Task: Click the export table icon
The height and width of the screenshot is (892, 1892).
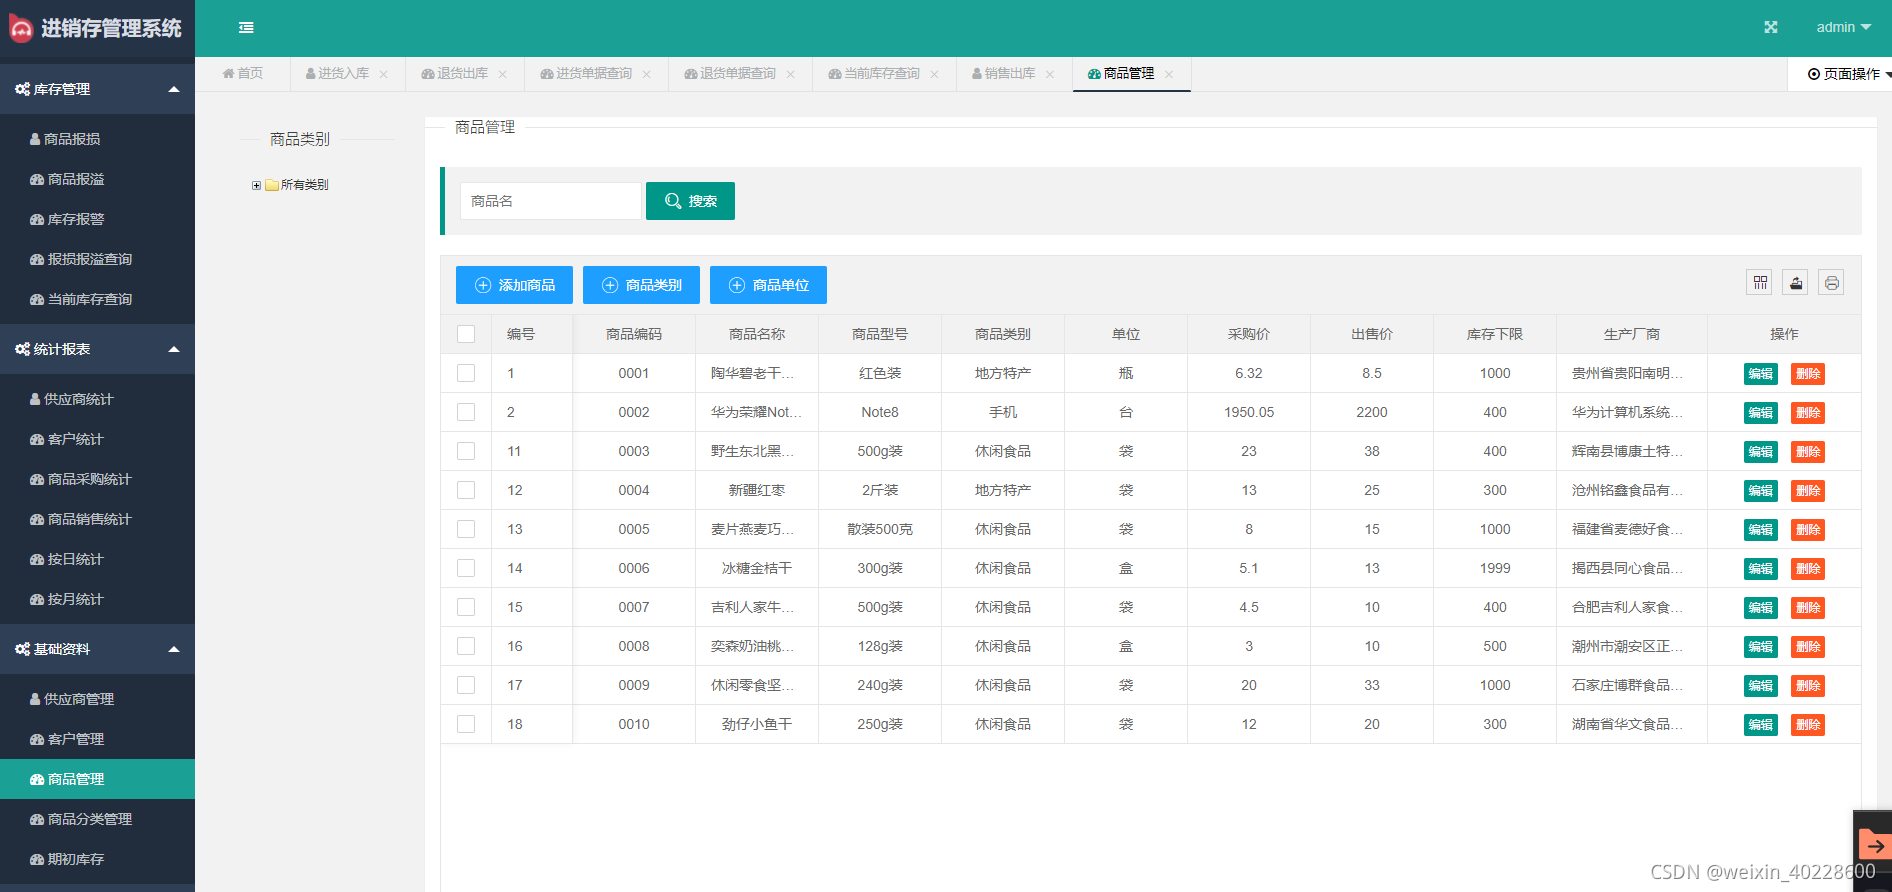Action: click(x=1796, y=283)
